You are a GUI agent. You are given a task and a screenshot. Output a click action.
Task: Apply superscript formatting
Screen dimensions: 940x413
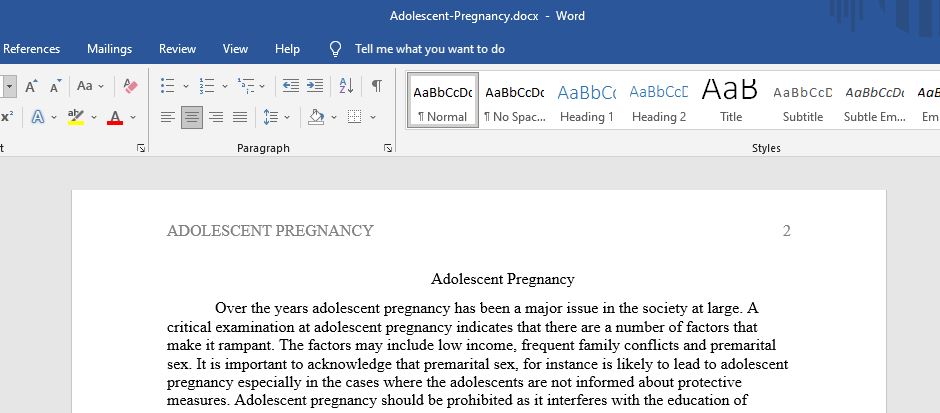click(7, 117)
